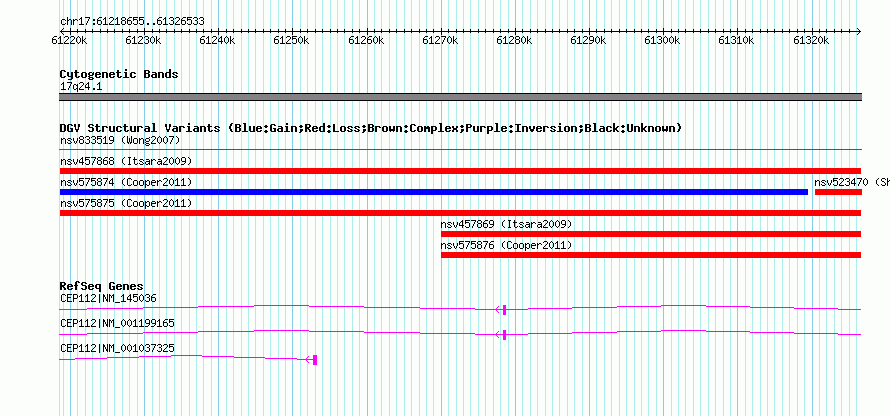This screenshot has height=416, width=890.
Task: Select the RefSeq Genes track title
Action: point(102,286)
